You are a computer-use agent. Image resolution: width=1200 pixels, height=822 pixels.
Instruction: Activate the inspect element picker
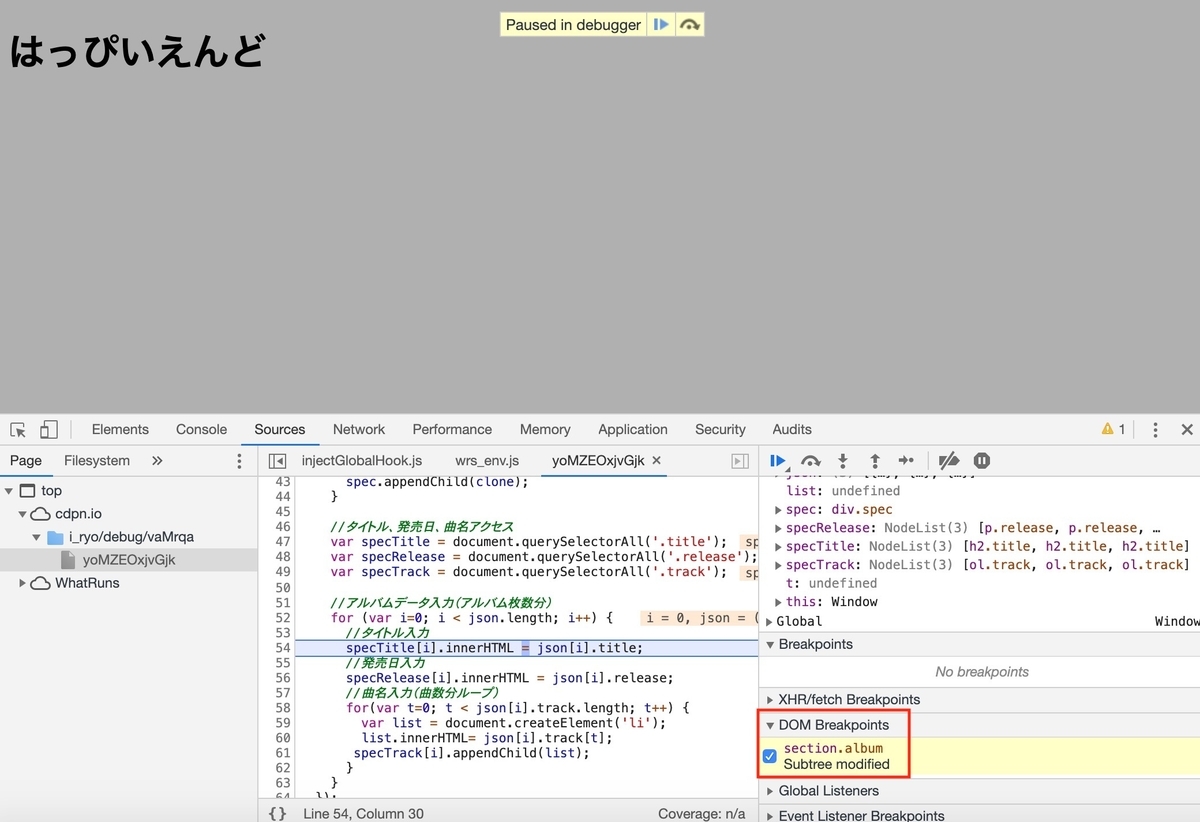18,430
